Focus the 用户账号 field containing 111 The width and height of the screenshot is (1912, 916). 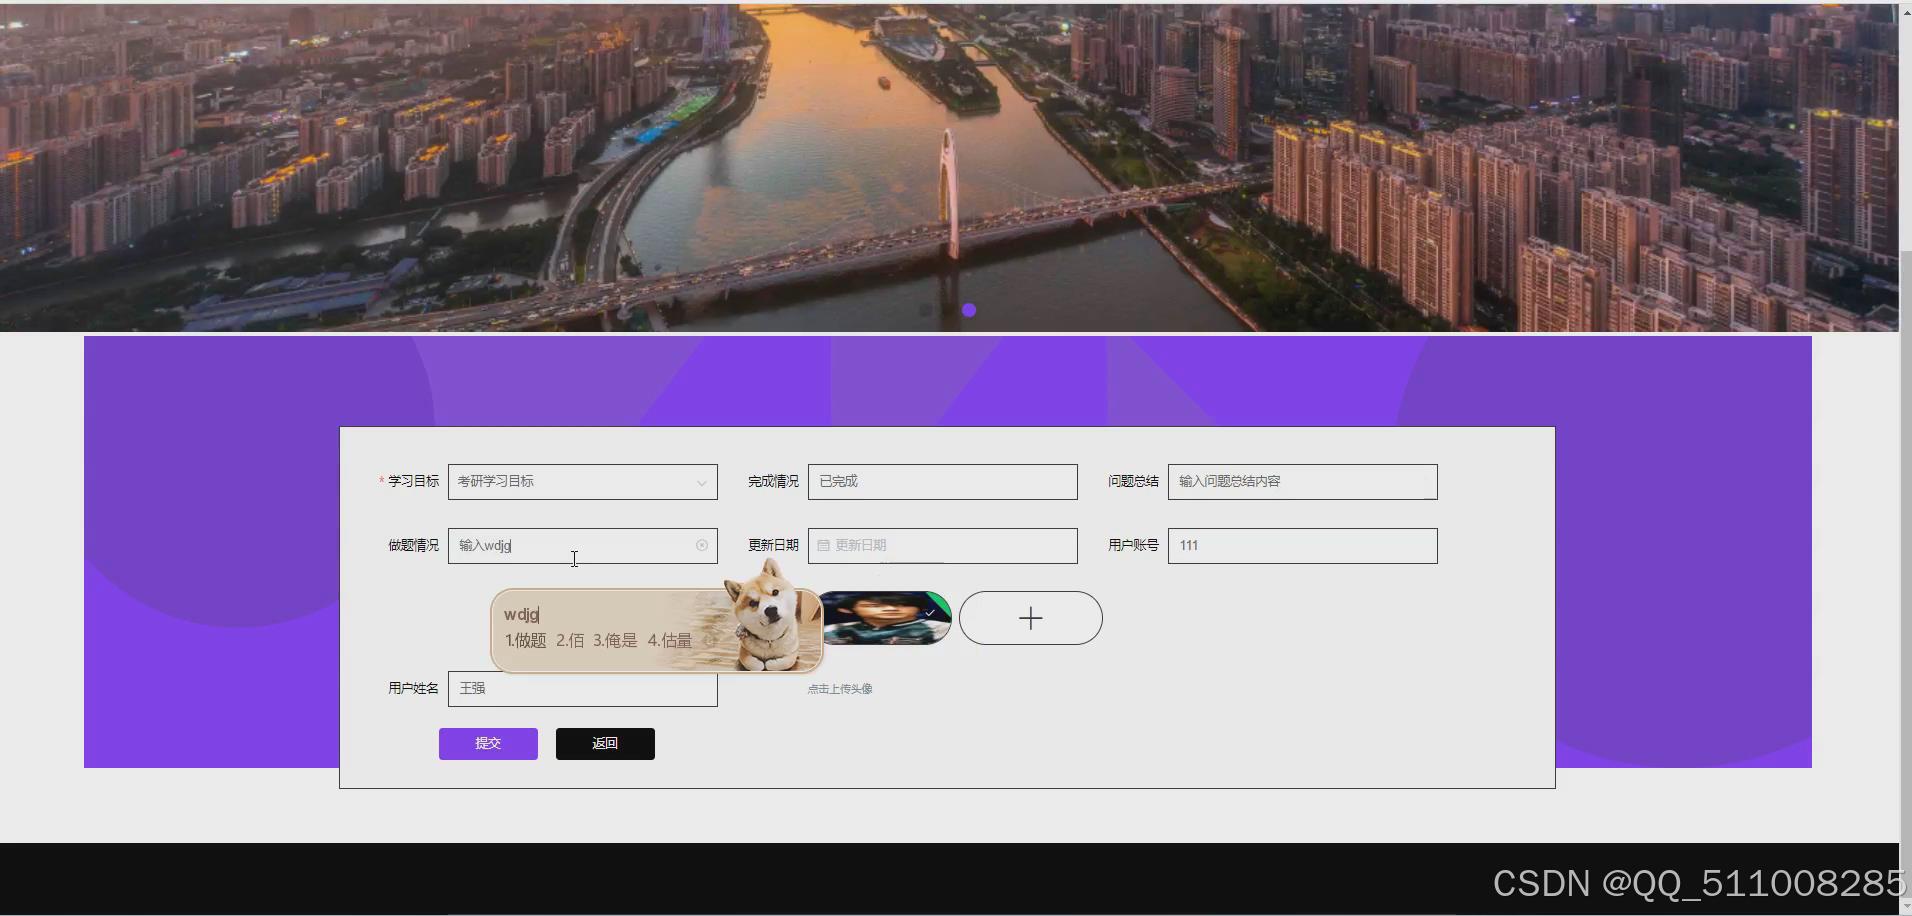click(1302, 546)
